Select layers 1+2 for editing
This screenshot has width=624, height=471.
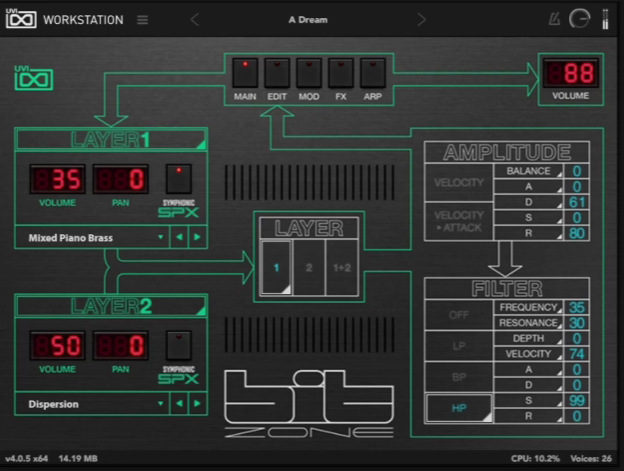pos(342,267)
